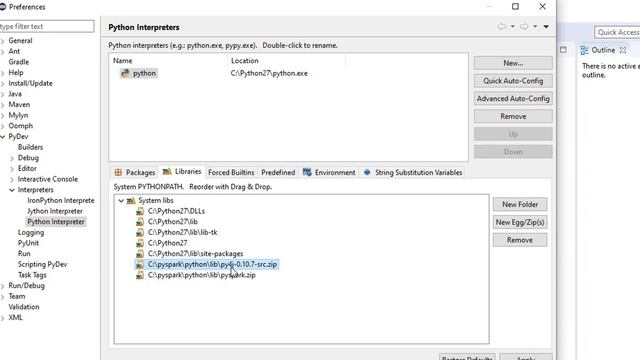Switch to String Substitution Variables tab
Screen dimensions: 640x360
pos(413,172)
